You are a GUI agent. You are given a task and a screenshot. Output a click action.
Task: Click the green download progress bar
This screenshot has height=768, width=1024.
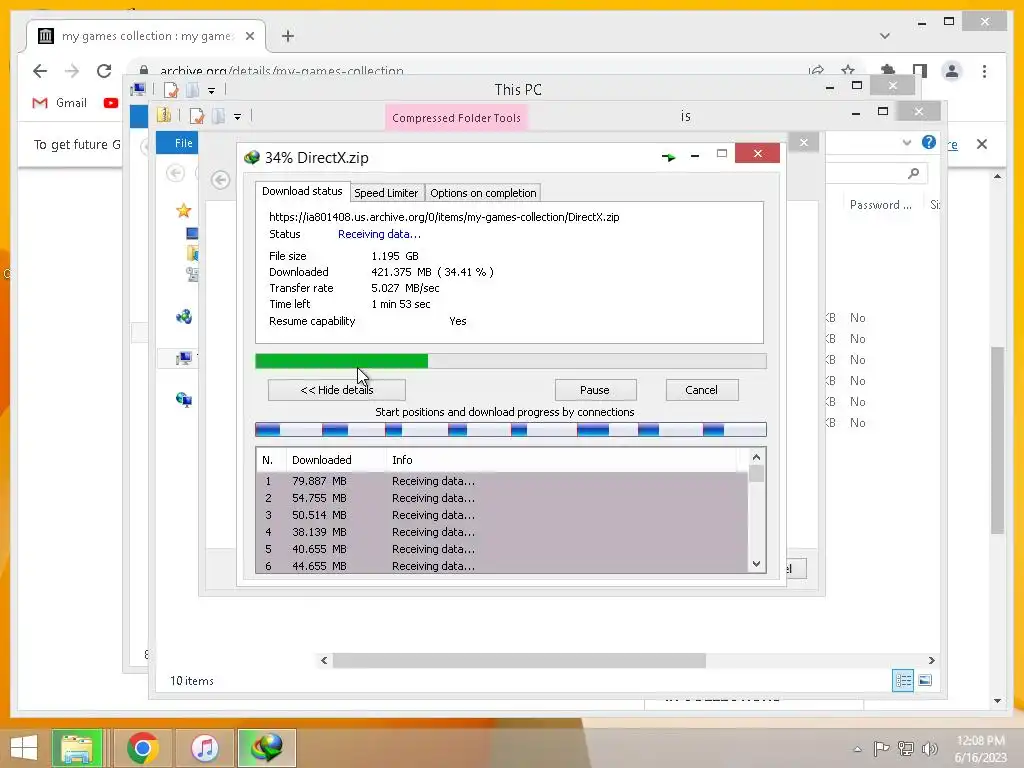click(510, 361)
